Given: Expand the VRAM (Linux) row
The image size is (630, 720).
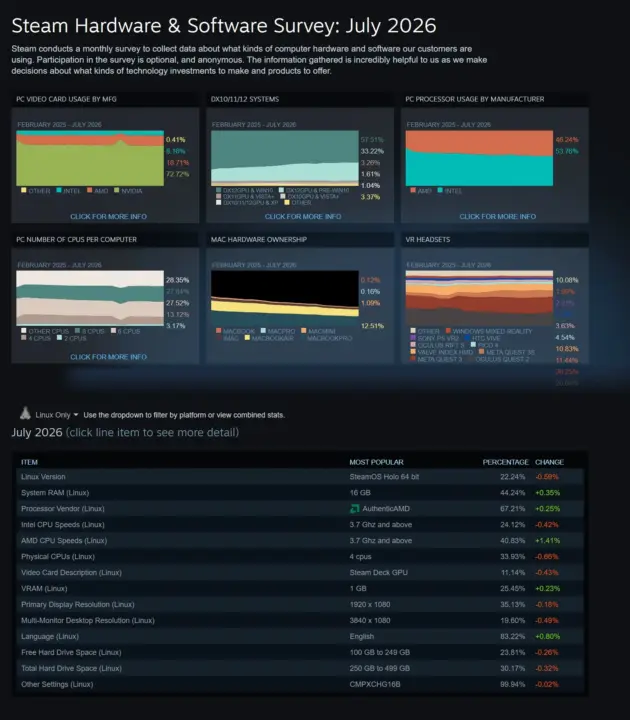Looking at the screenshot, I should 300,588.
